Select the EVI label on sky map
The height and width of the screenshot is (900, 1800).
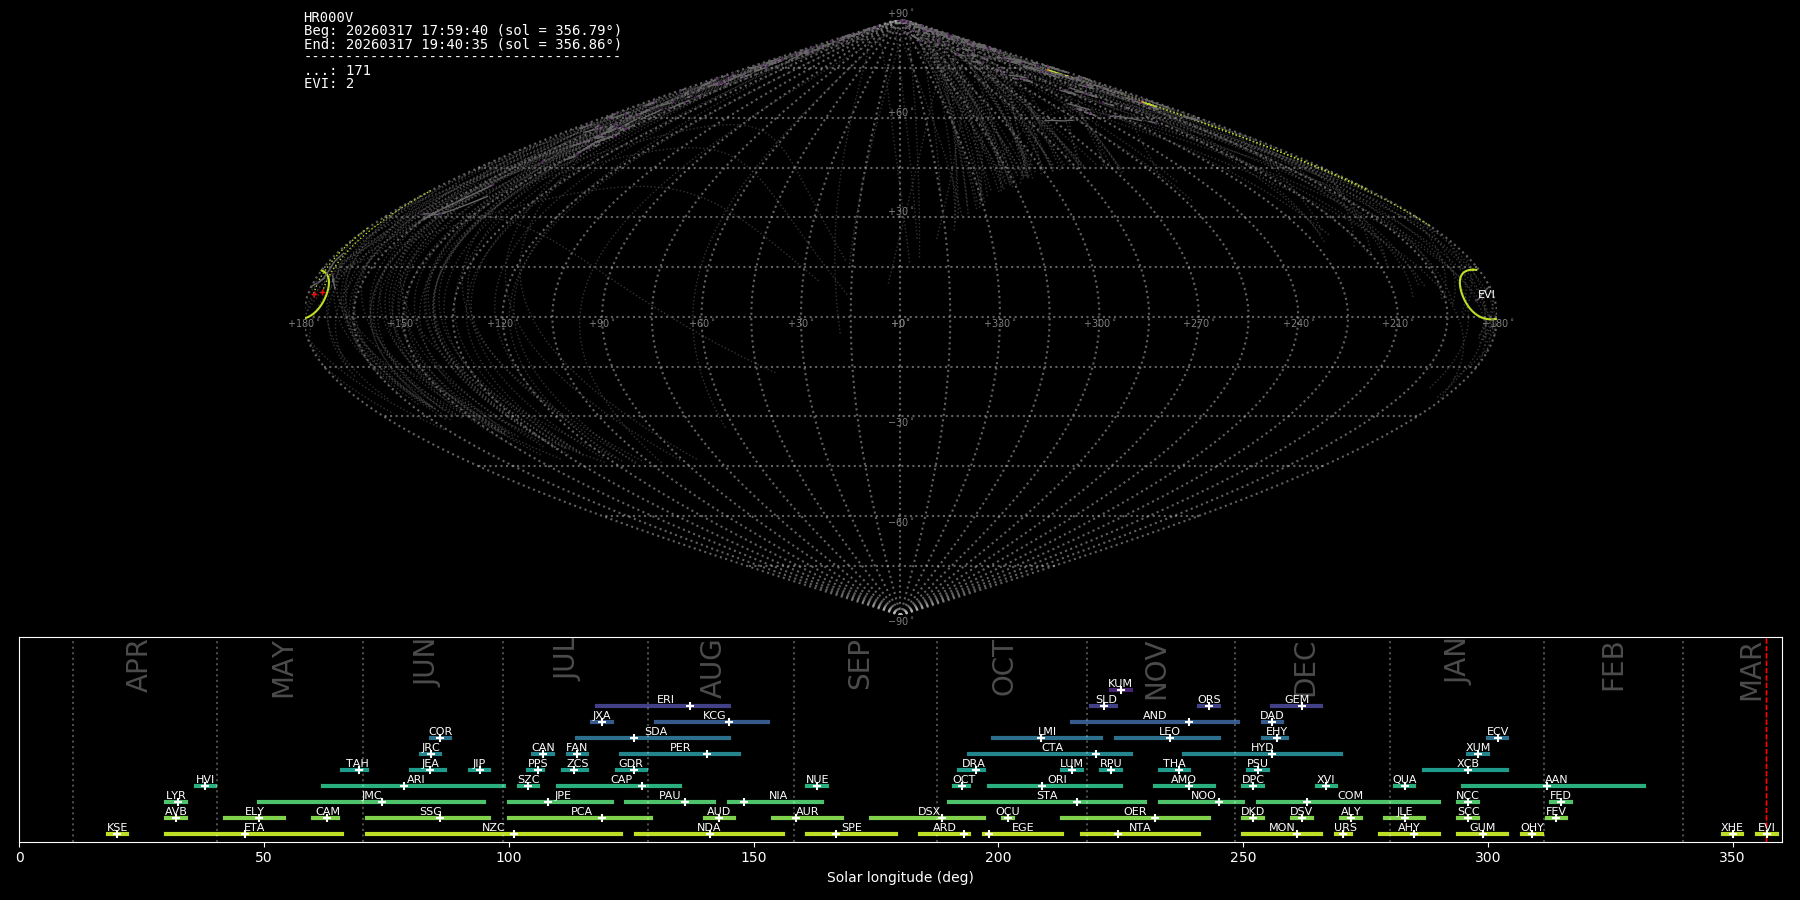tap(1486, 295)
